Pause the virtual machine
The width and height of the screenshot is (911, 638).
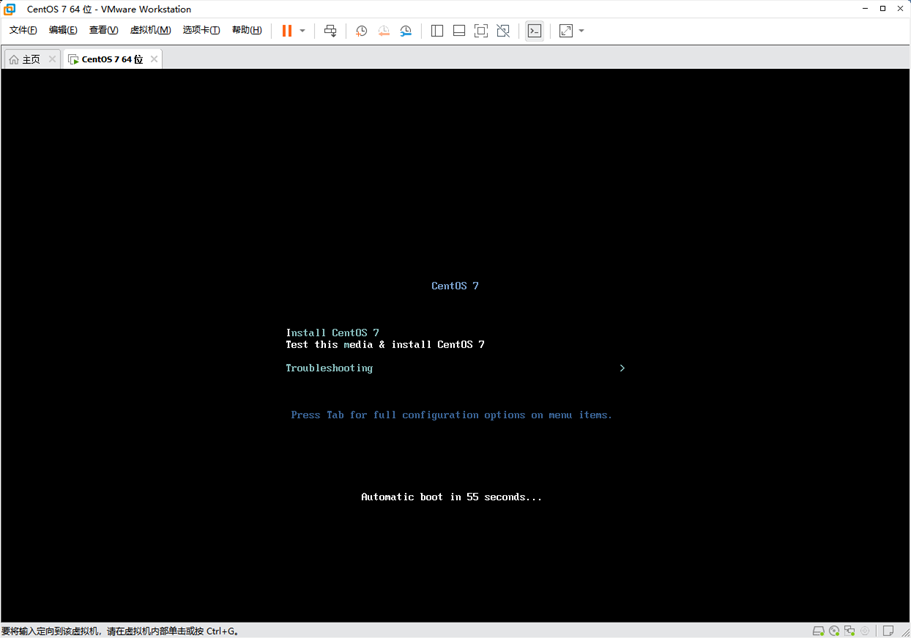(287, 31)
